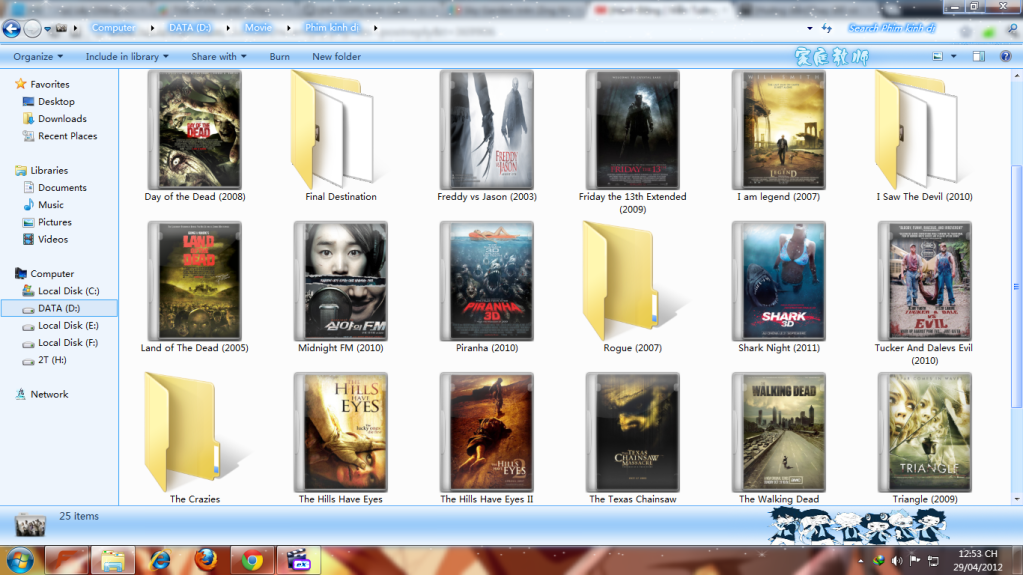The image size is (1023, 575).
Task: Open the Share with menu
Action: [x=219, y=57]
